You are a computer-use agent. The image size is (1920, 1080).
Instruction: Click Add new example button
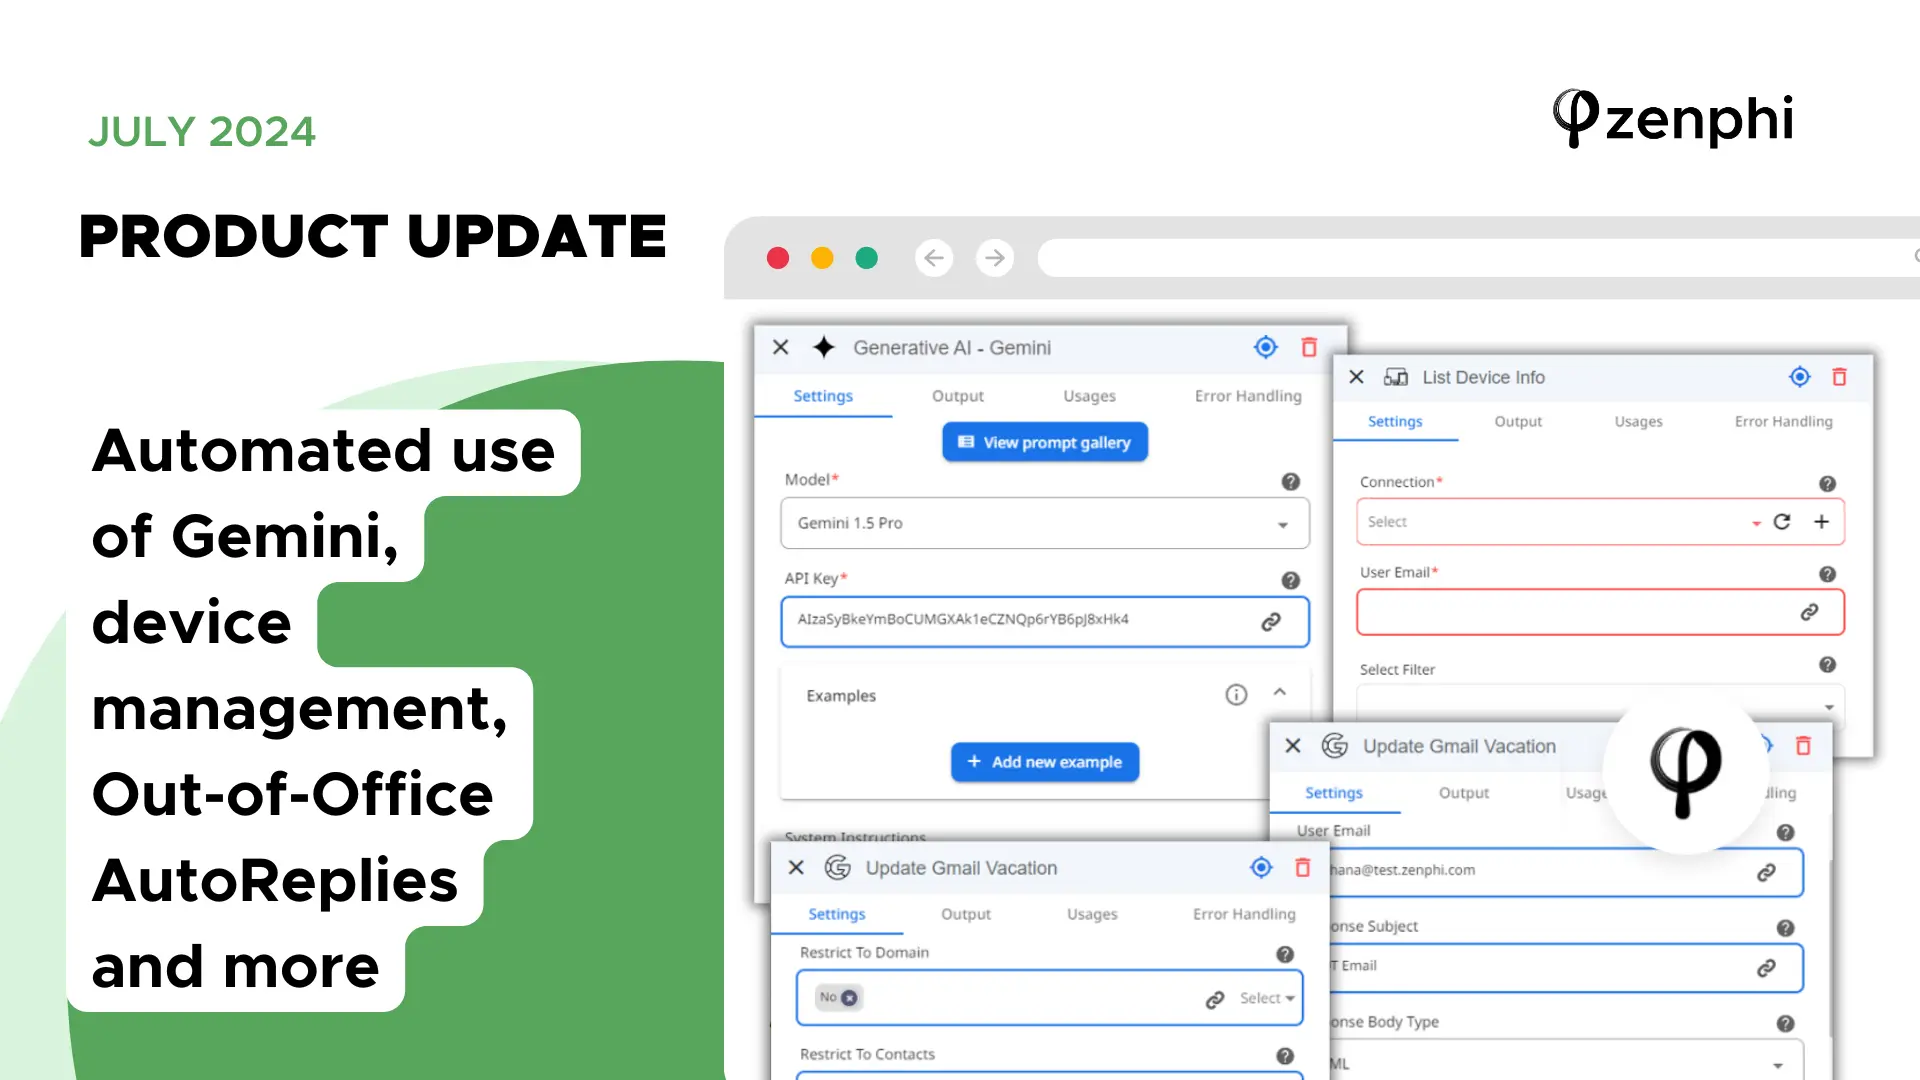pyautogui.click(x=1044, y=761)
